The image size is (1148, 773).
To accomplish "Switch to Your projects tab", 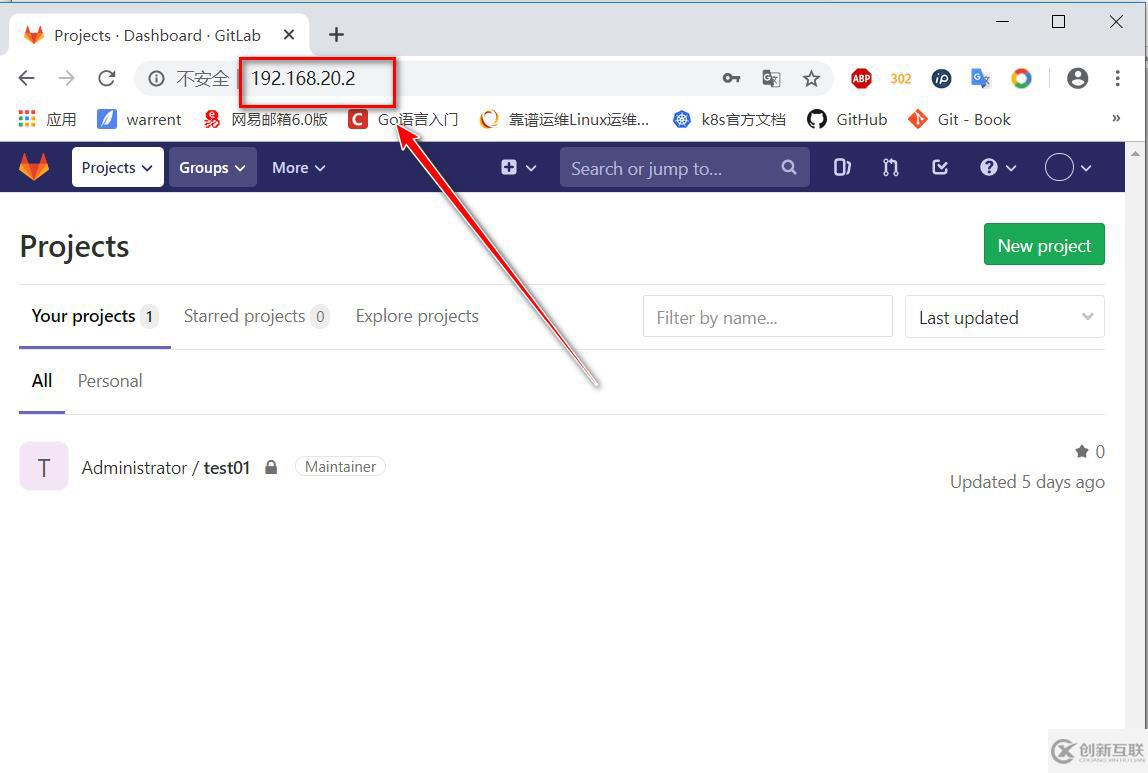I will [x=94, y=316].
